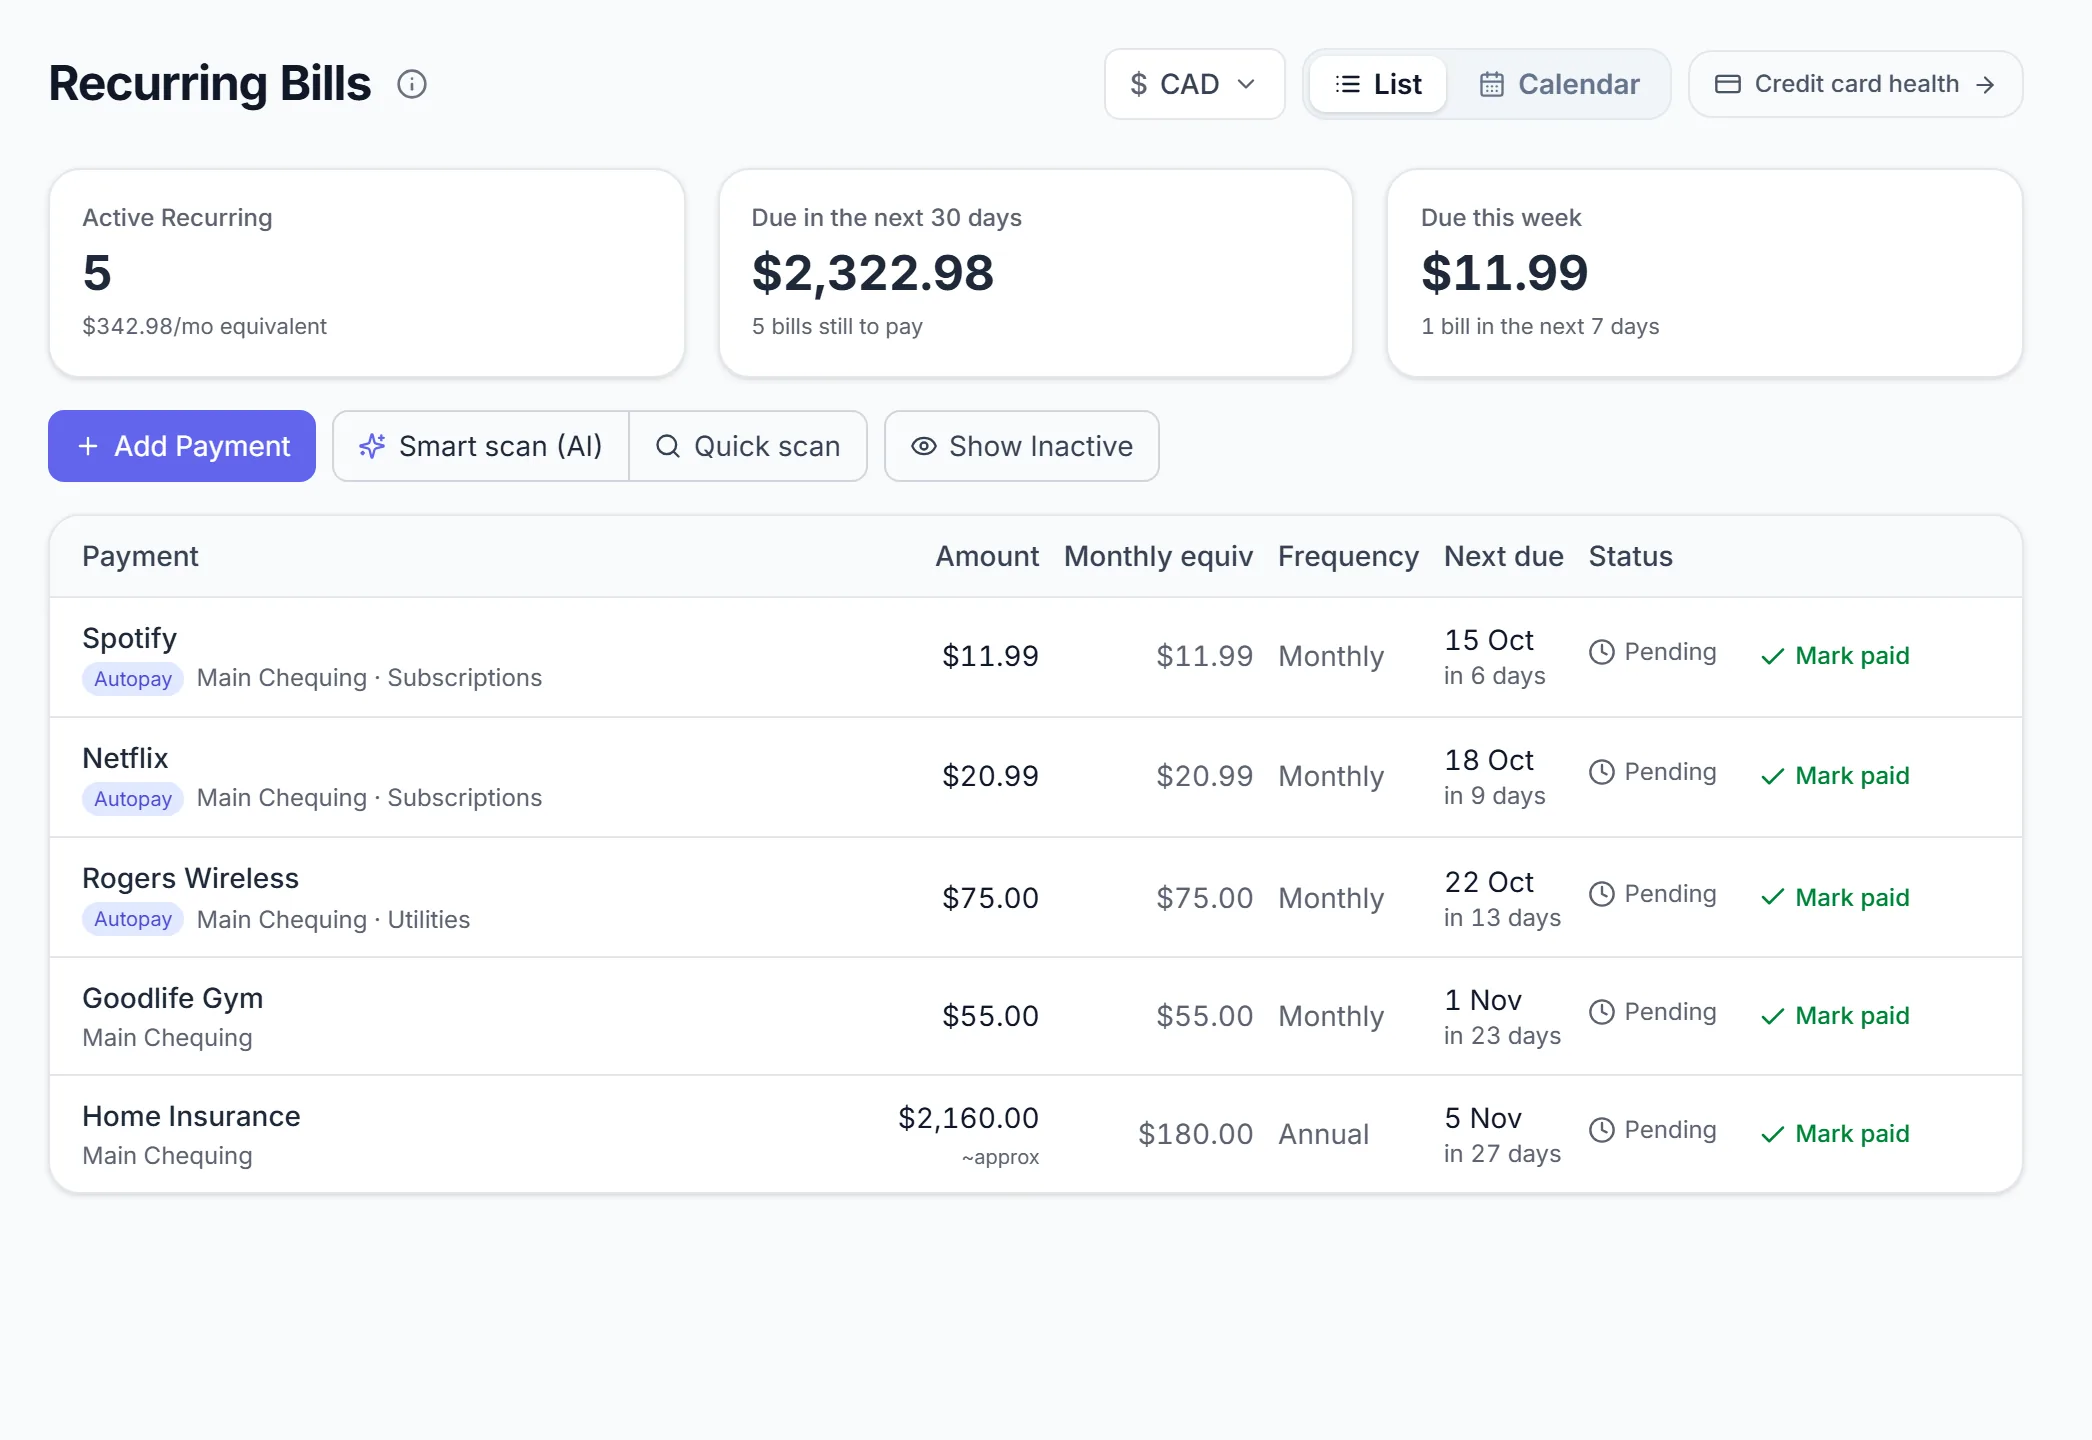Click the Payment column header
The width and height of the screenshot is (2092, 1440).
tap(140, 556)
